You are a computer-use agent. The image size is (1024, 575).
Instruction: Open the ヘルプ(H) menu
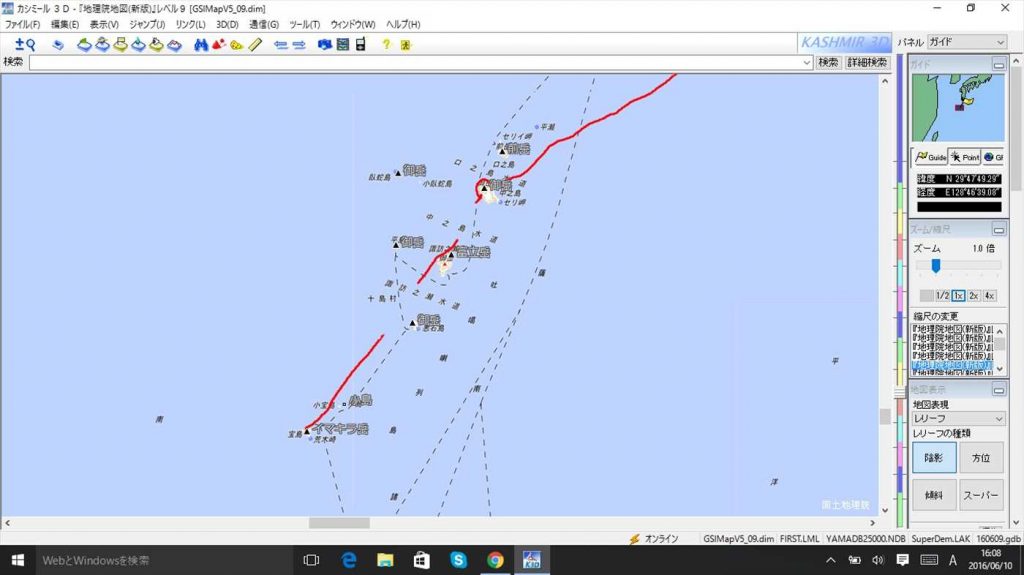point(403,24)
